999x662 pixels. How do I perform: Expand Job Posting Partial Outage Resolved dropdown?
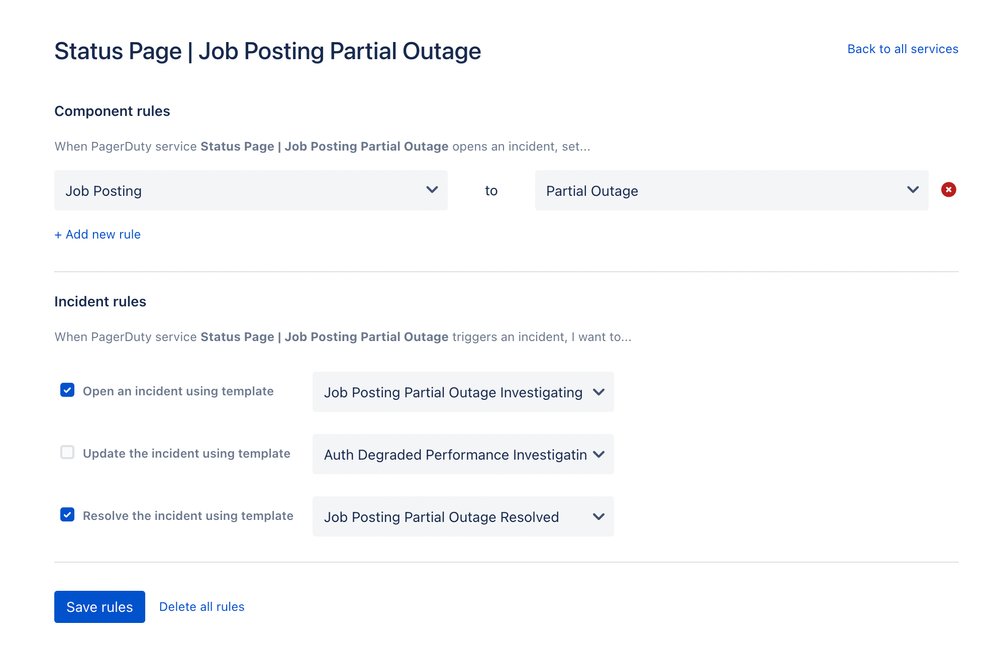click(463, 517)
